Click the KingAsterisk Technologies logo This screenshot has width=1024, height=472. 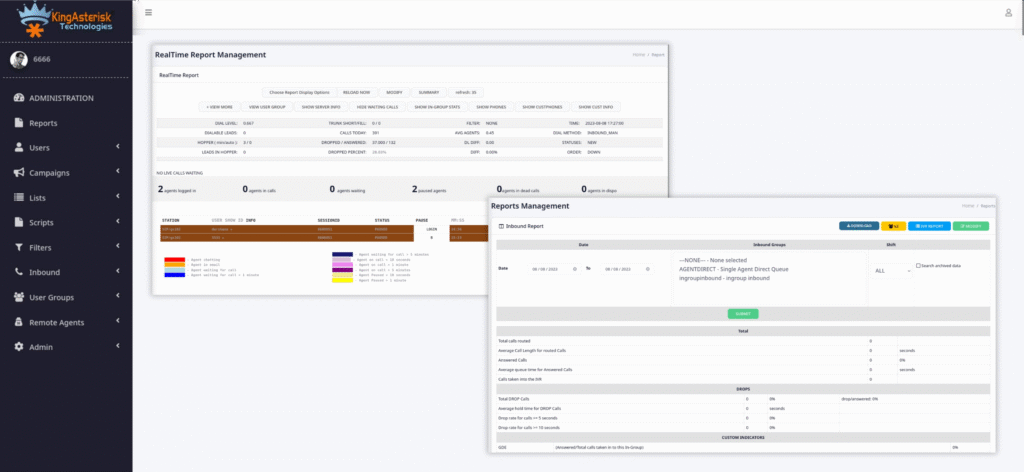click(65, 18)
